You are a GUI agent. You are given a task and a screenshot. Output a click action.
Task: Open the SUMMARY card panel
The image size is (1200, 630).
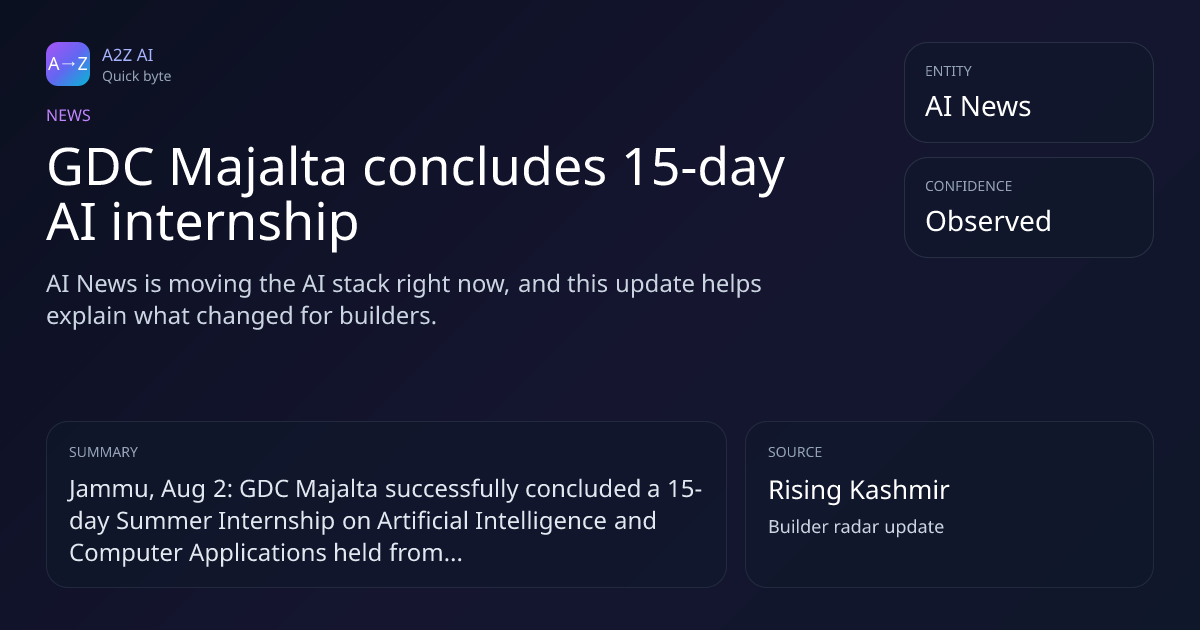386,504
